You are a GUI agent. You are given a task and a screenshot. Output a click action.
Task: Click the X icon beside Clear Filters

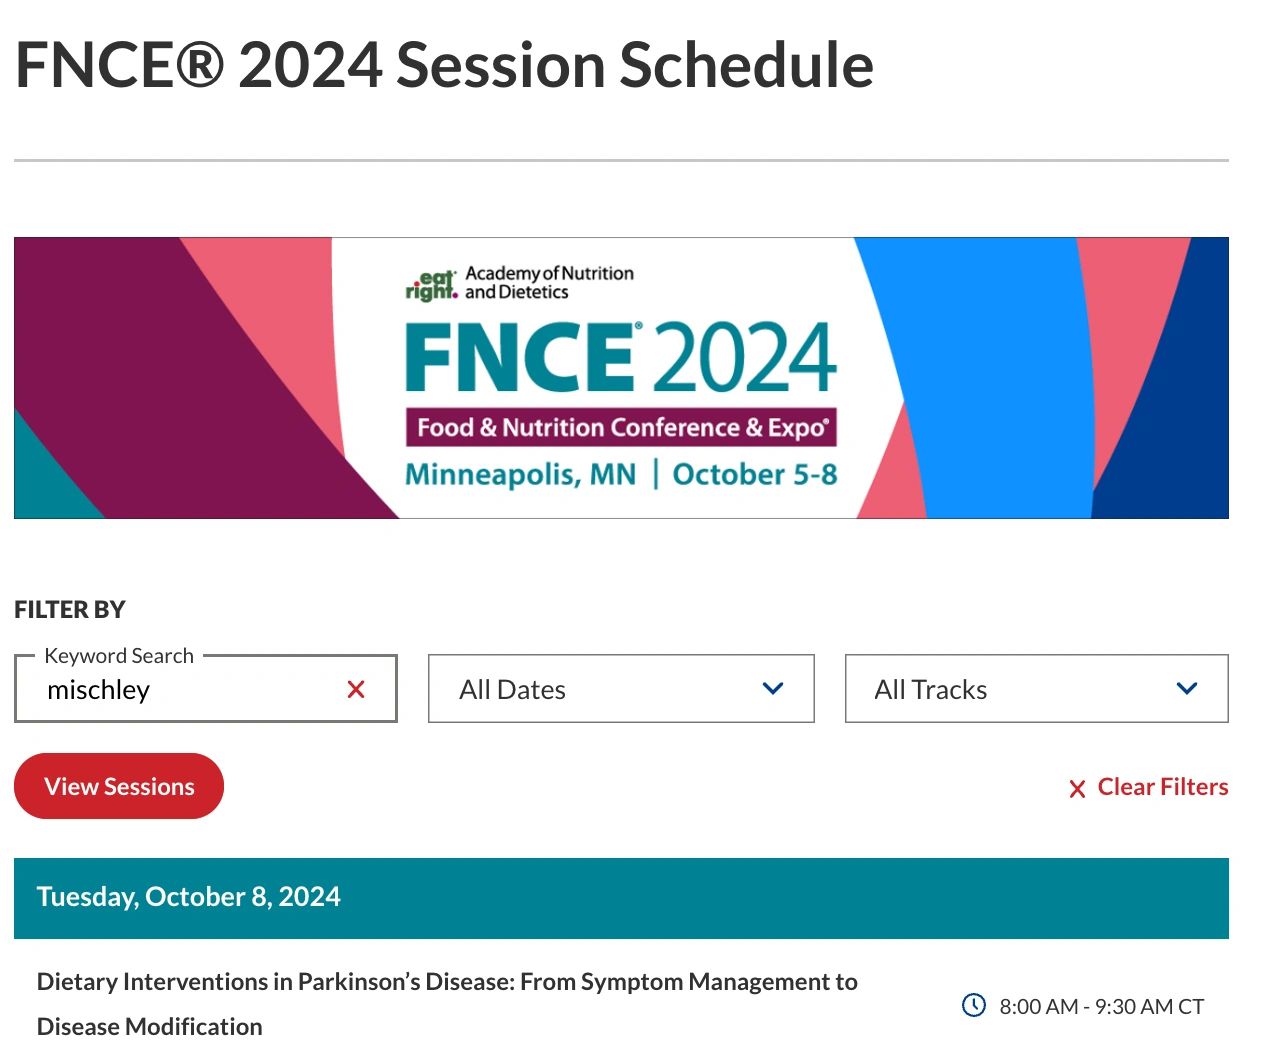(x=1077, y=789)
